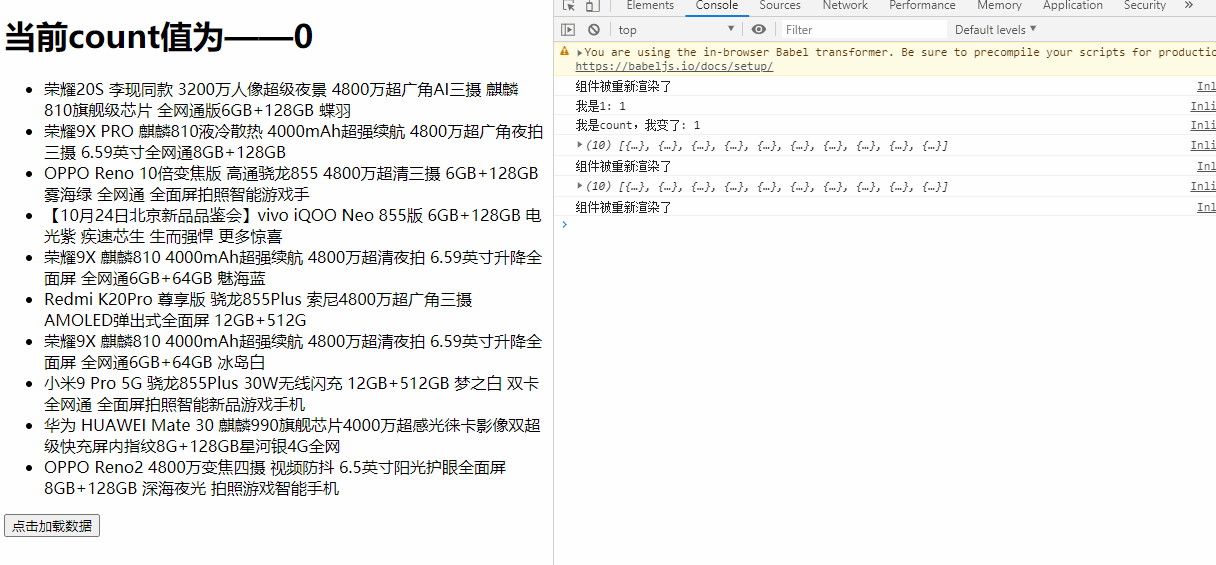The width and height of the screenshot is (1216, 565).
Task: Expand the Babel transformer warning message
Action: click(x=580, y=52)
